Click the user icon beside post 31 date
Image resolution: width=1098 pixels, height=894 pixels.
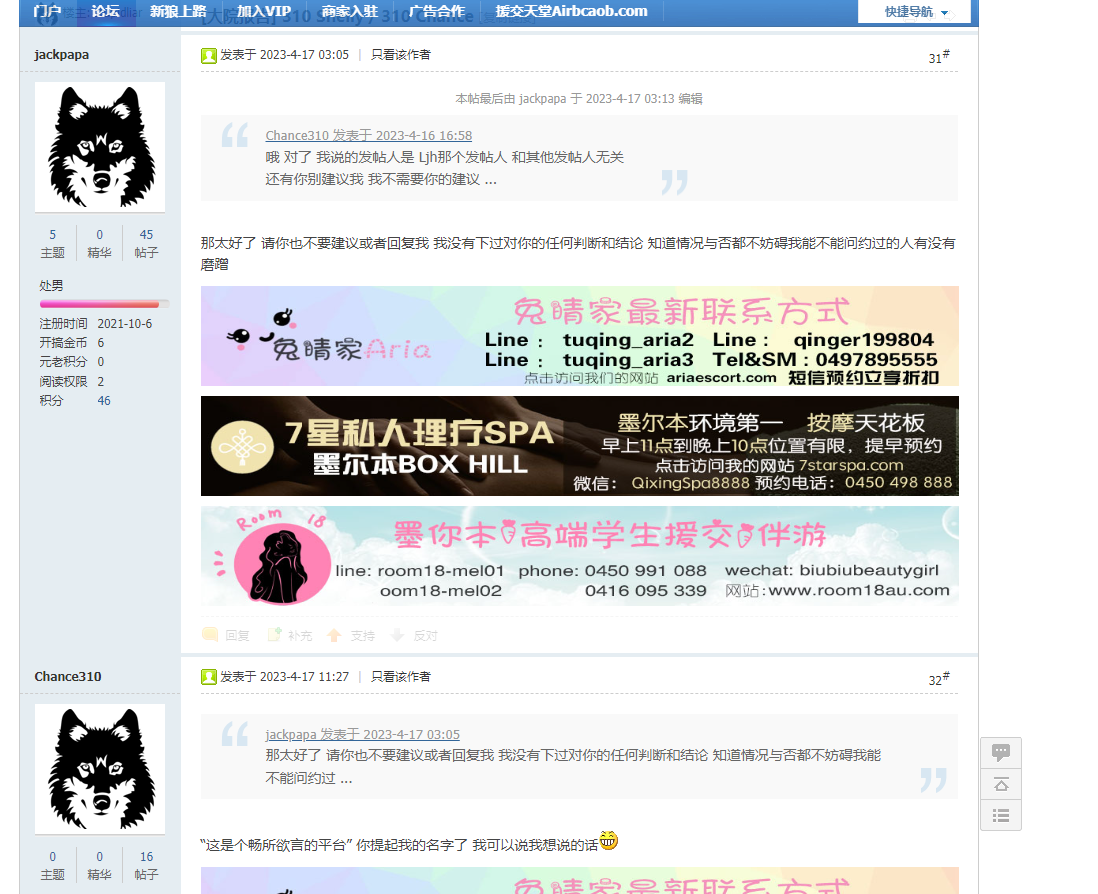click(209, 55)
